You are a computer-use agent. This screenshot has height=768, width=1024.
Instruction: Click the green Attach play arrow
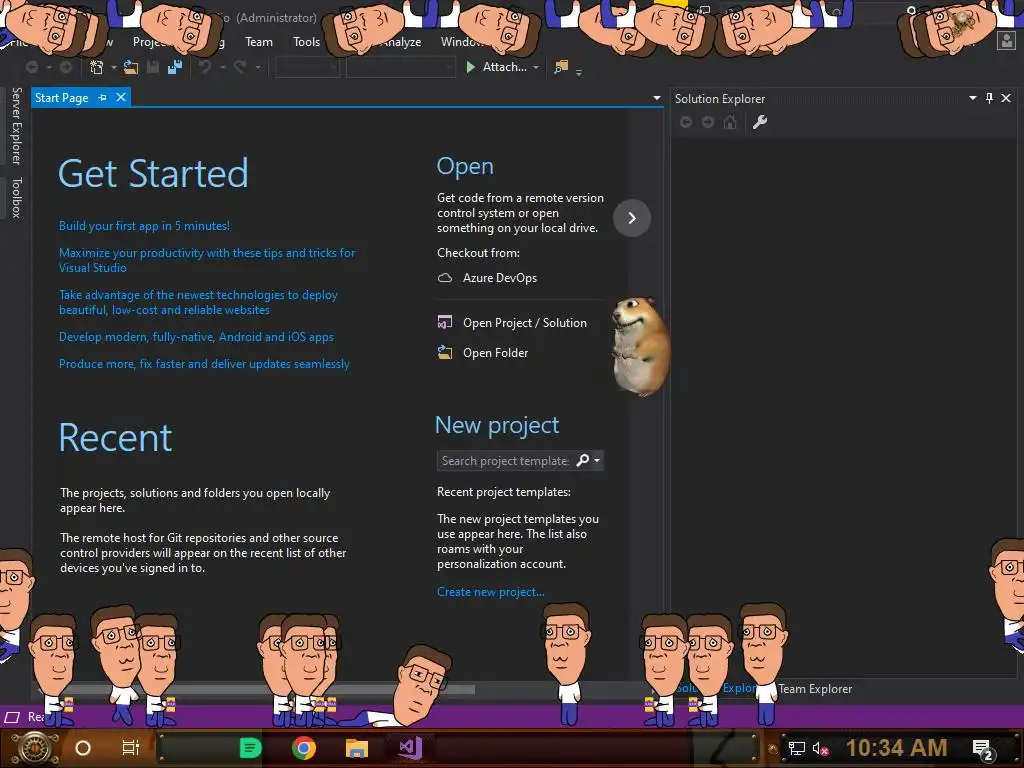click(x=470, y=67)
